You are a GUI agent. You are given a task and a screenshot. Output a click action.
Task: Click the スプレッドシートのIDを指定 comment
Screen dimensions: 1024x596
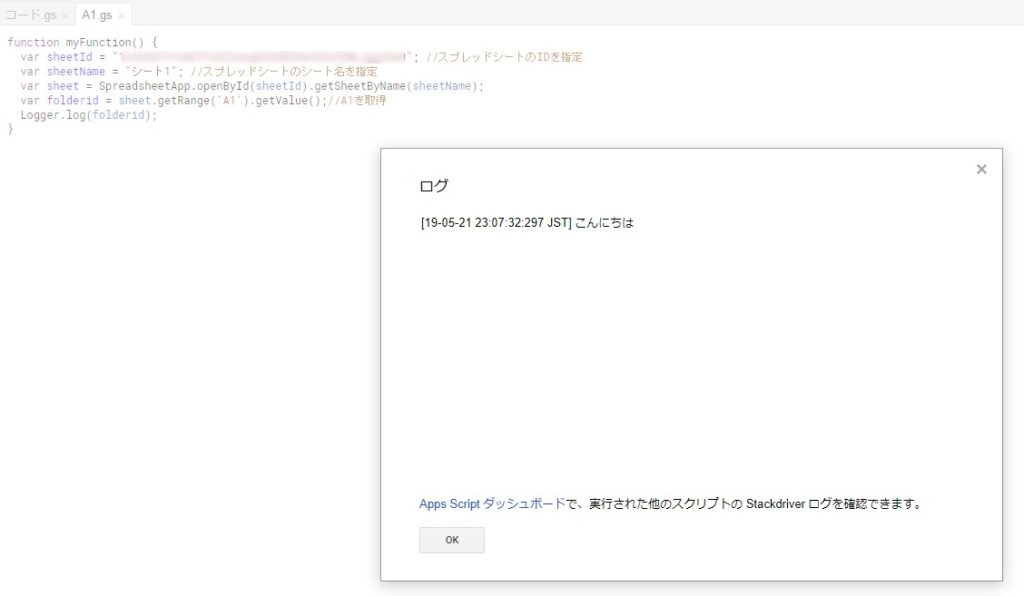coord(510,57)
